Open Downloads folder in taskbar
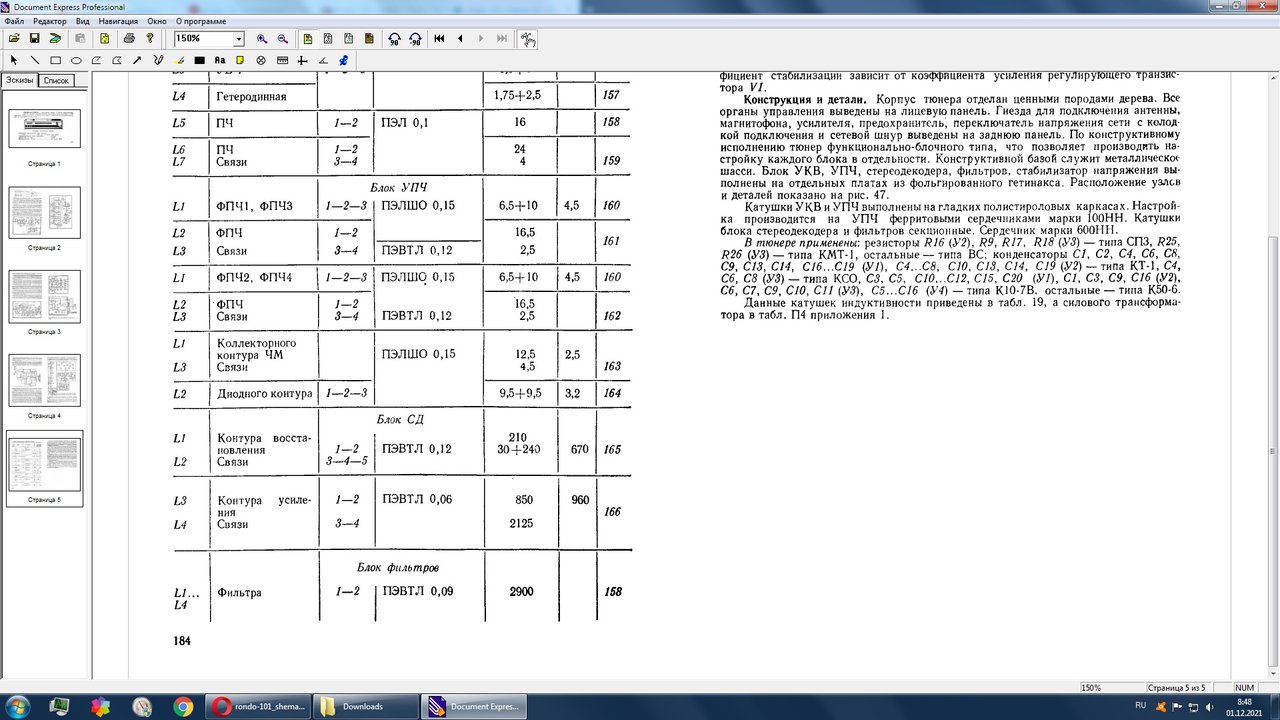This screenshot has width=1280, height=720. click(x=363, y=706)
